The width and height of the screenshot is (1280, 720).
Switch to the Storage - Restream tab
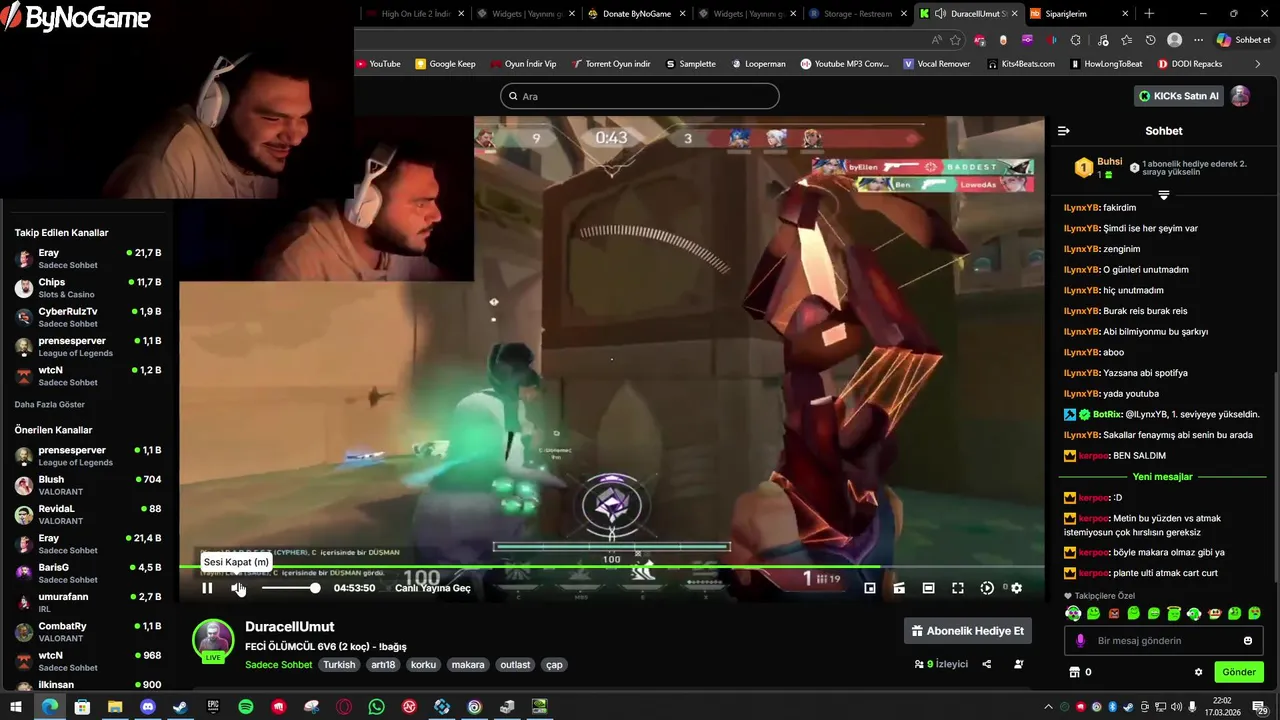tap(857, 14)
